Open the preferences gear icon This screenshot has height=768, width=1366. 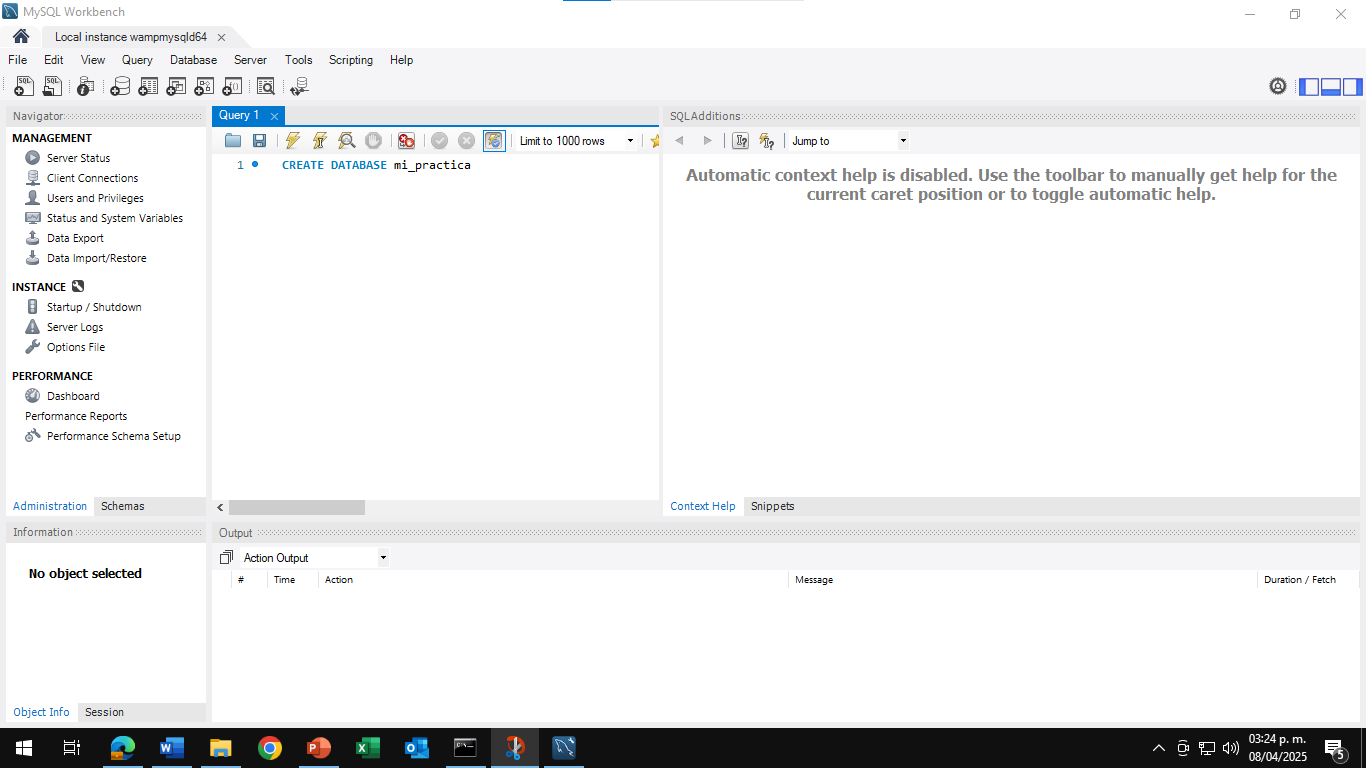(1278, 87)
